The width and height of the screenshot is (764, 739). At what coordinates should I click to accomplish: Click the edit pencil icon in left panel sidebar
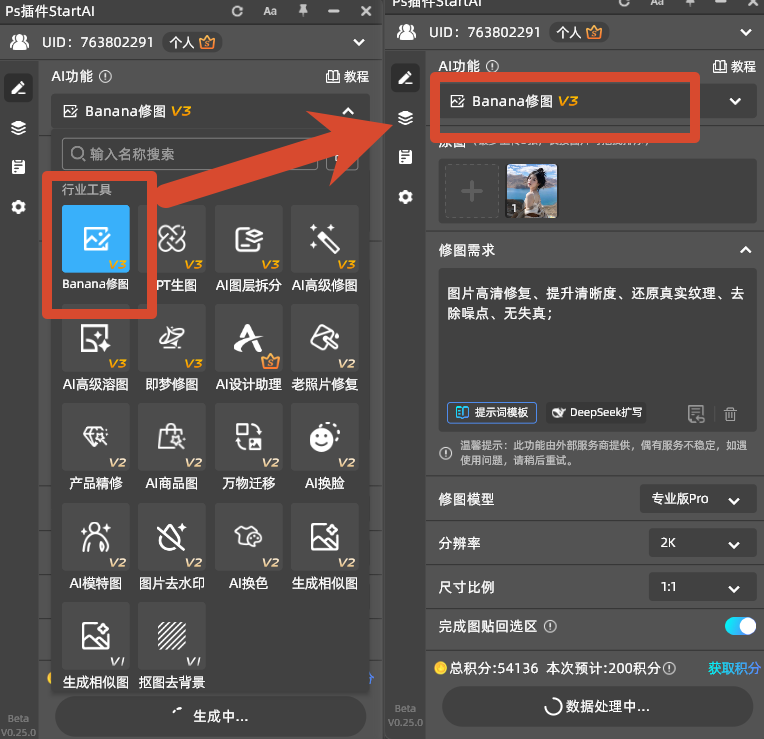click(19, 88)
